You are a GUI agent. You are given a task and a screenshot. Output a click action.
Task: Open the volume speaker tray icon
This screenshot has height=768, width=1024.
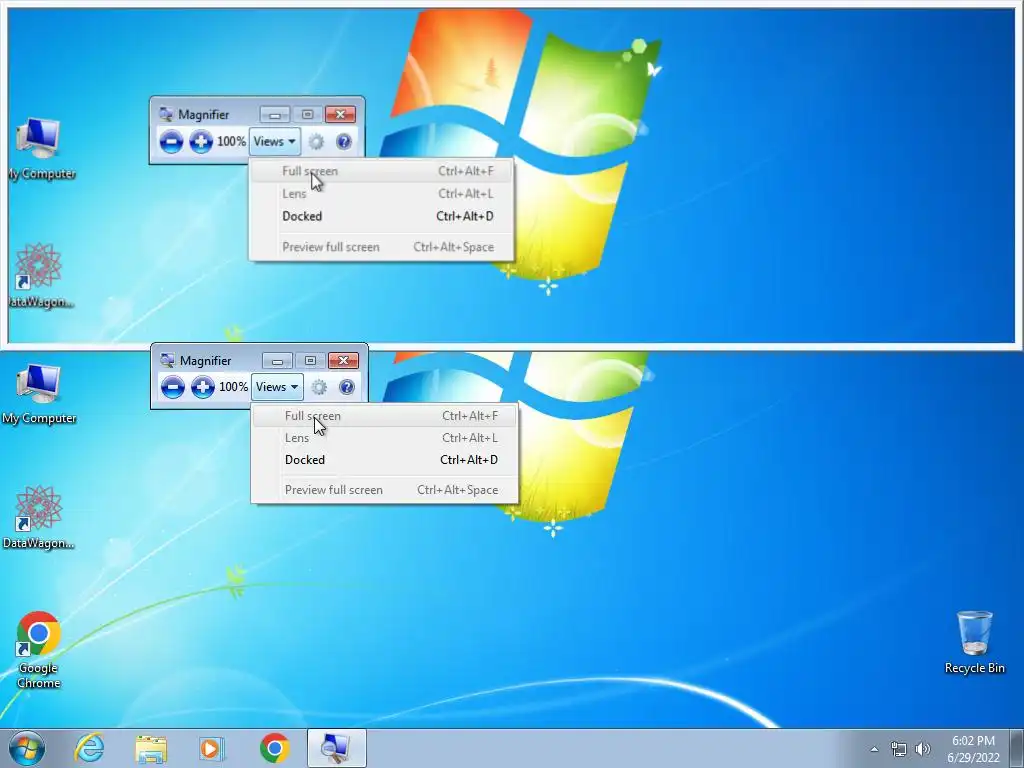coord(923,749)
